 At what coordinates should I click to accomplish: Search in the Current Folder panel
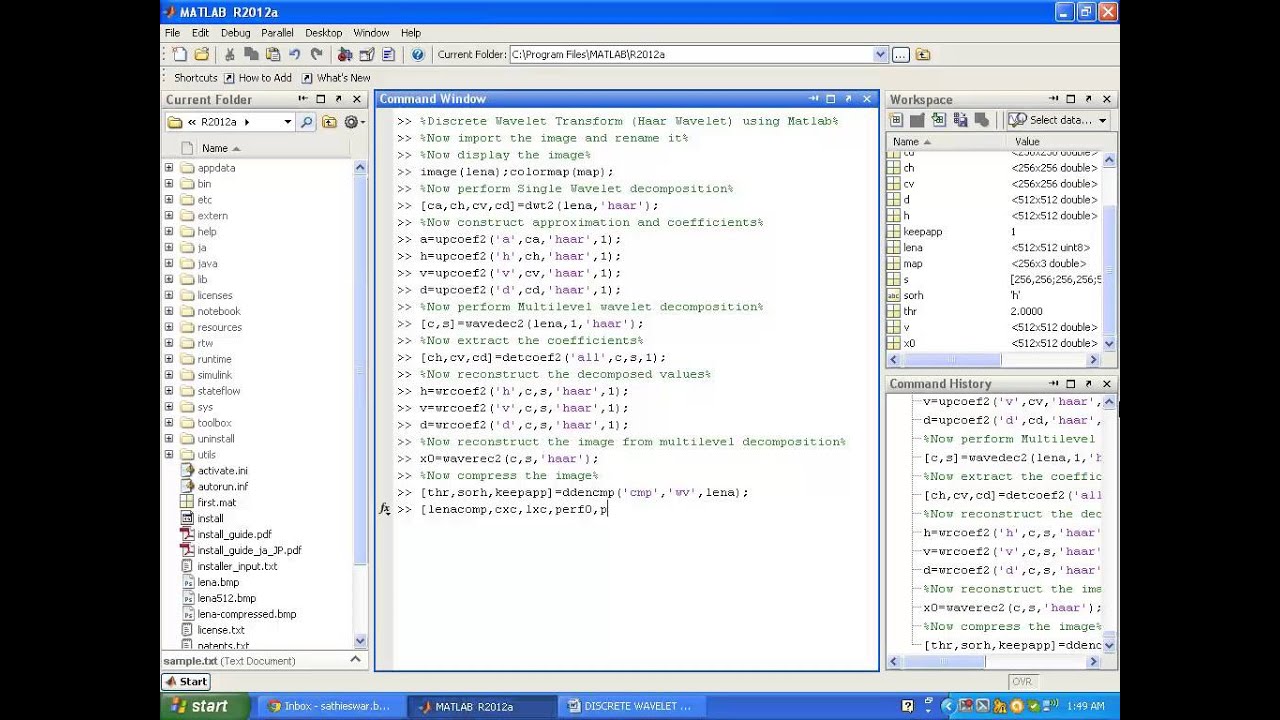[307, 122]
